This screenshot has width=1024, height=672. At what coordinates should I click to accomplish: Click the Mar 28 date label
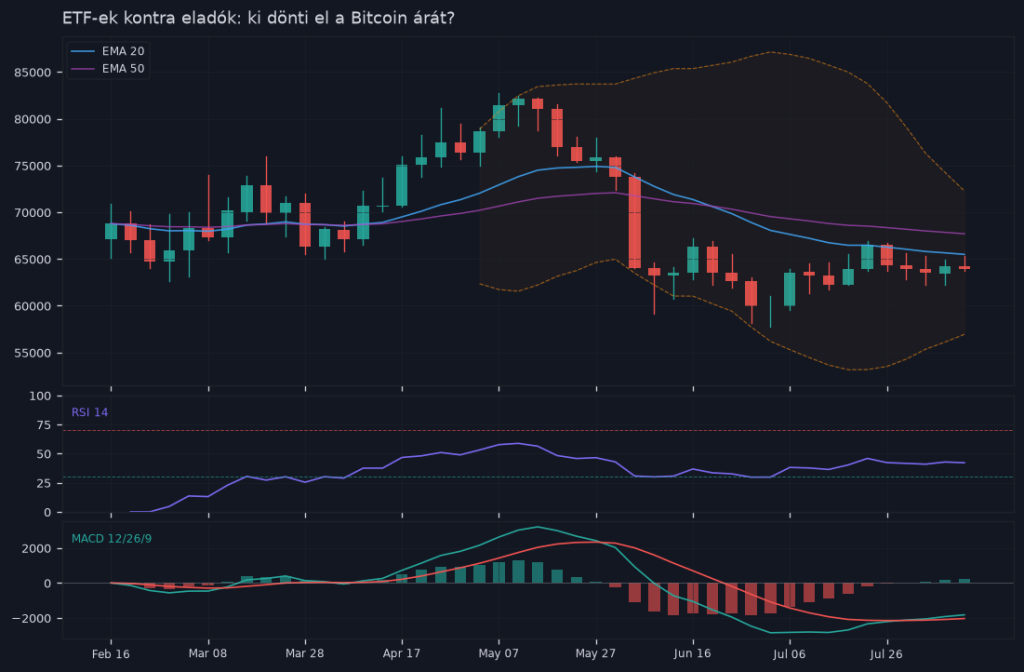coord(305,654)
